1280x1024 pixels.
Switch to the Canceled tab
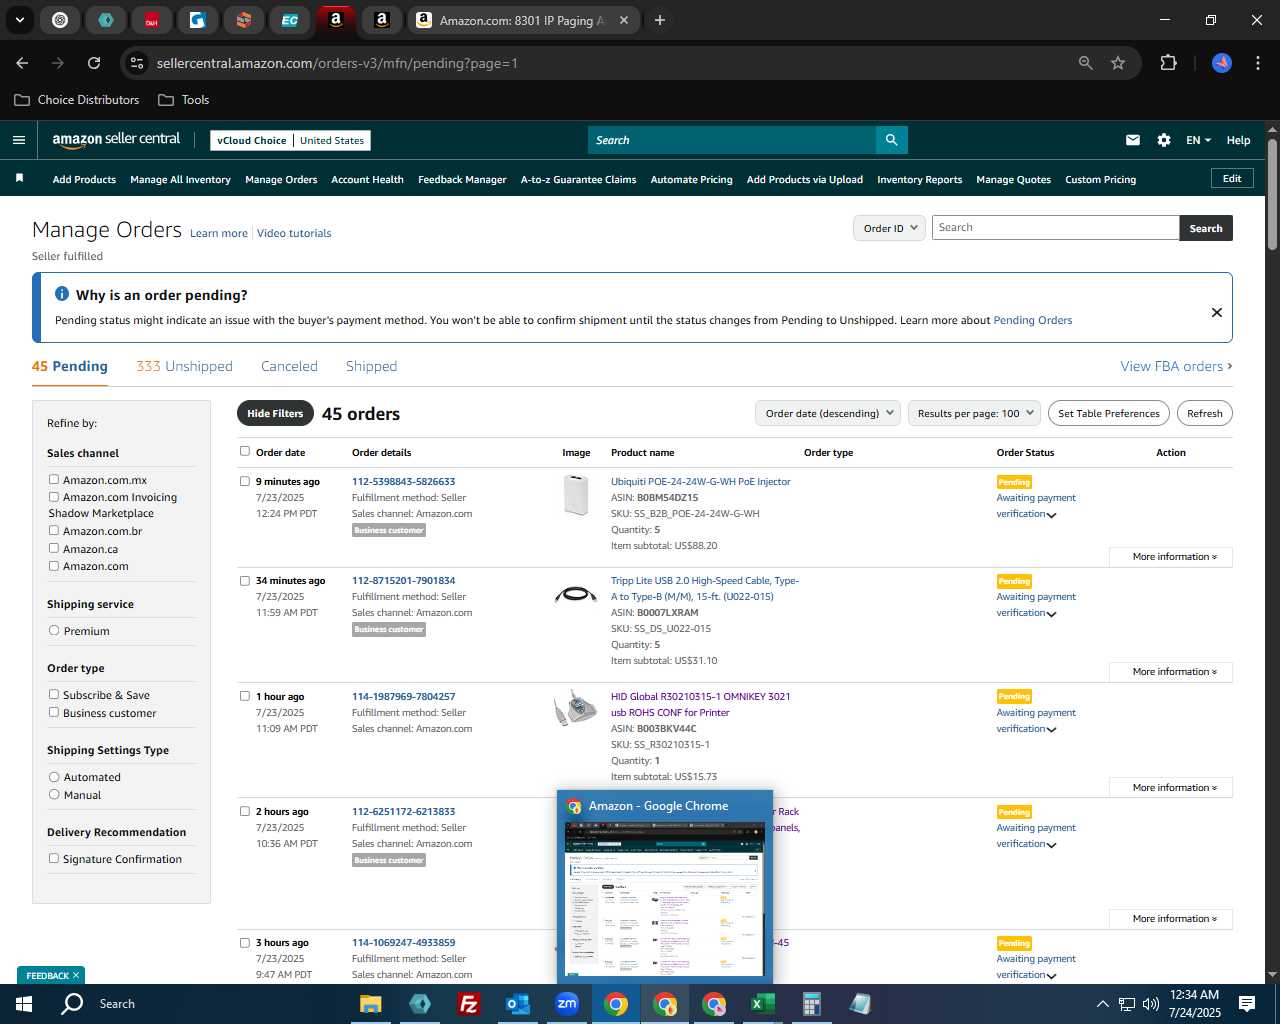289,366
